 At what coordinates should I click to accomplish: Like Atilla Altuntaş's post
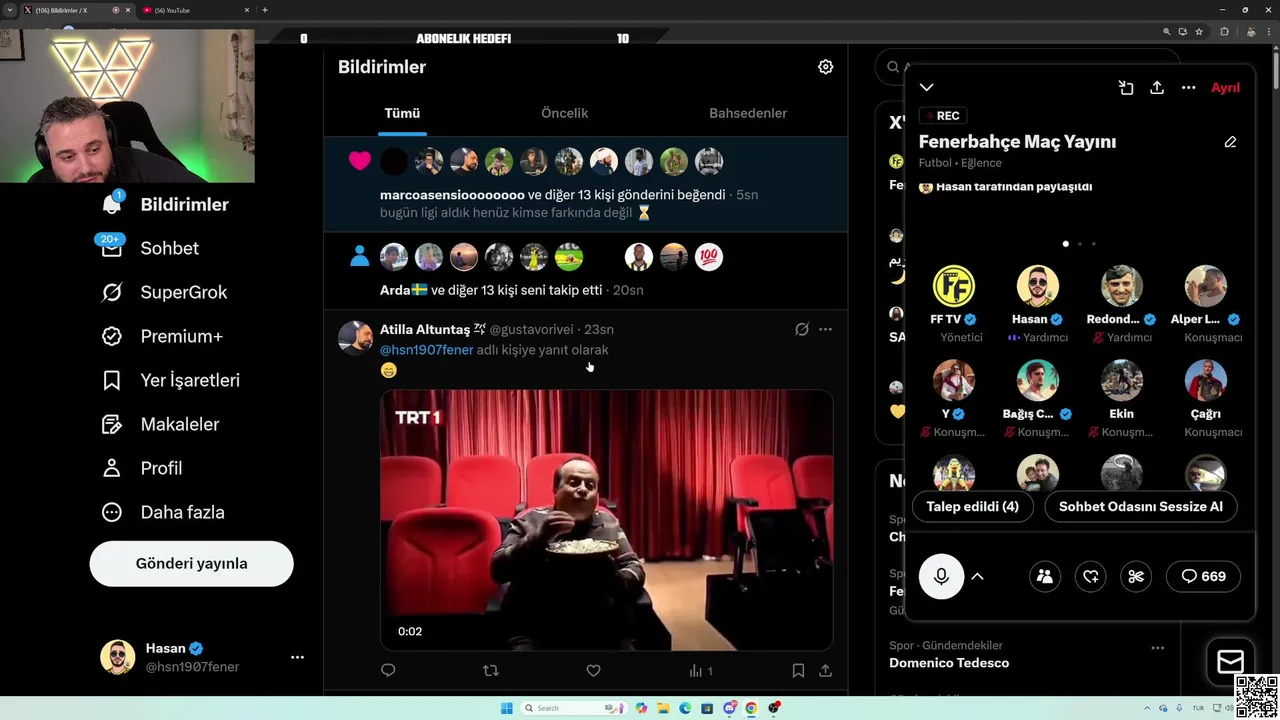click(x=593, y=671)
